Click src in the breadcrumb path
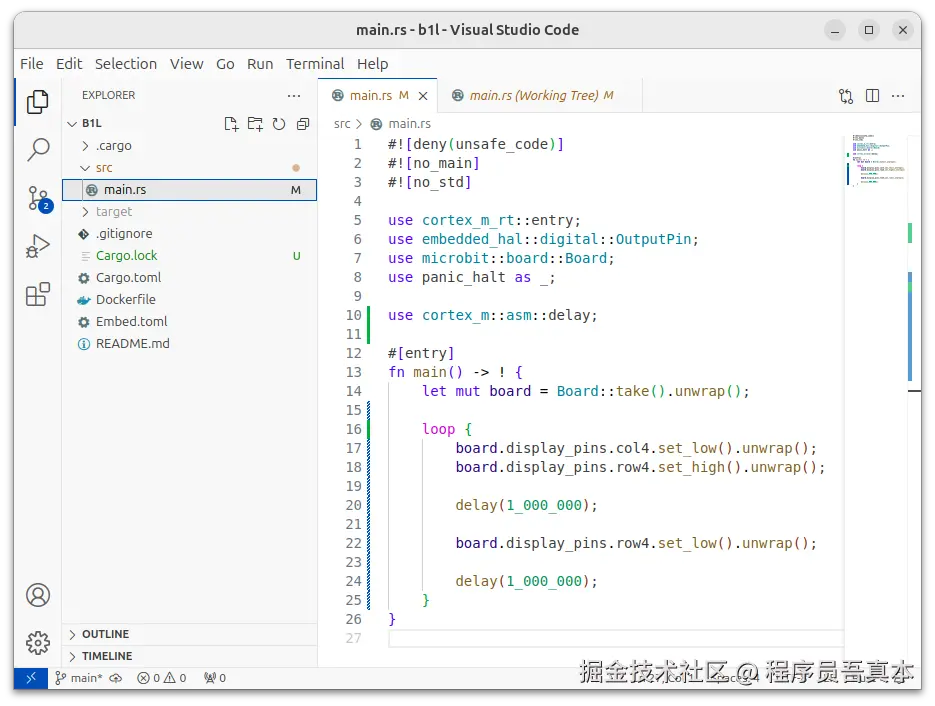This screenshot has height=706, width=935. tap(342, 123)
